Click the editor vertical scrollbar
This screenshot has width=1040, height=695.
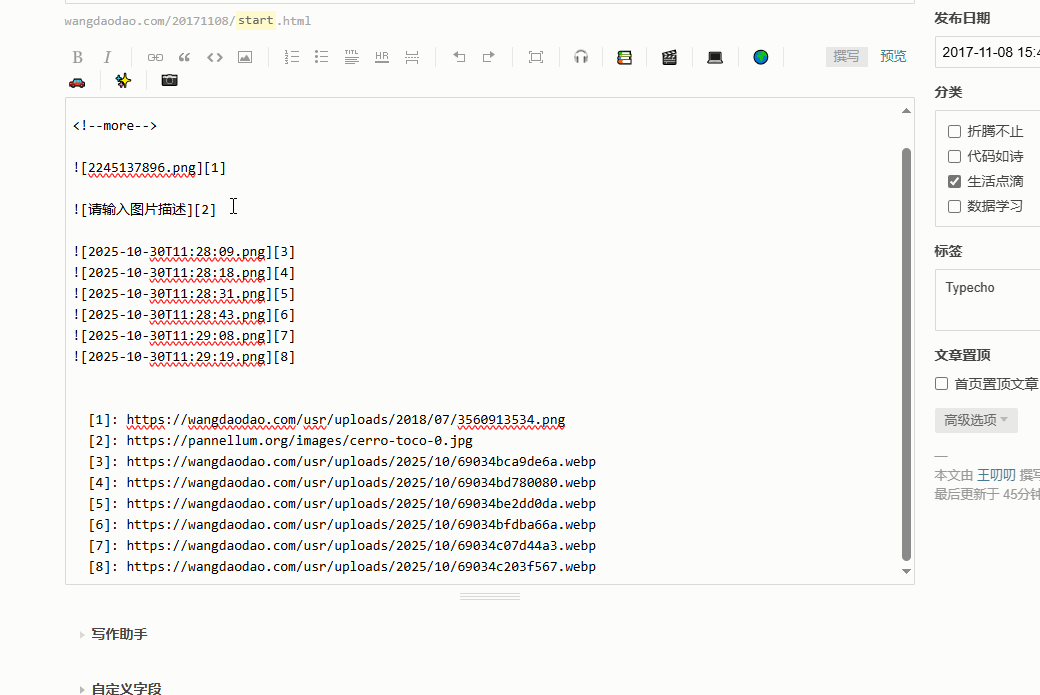(906, 350)
